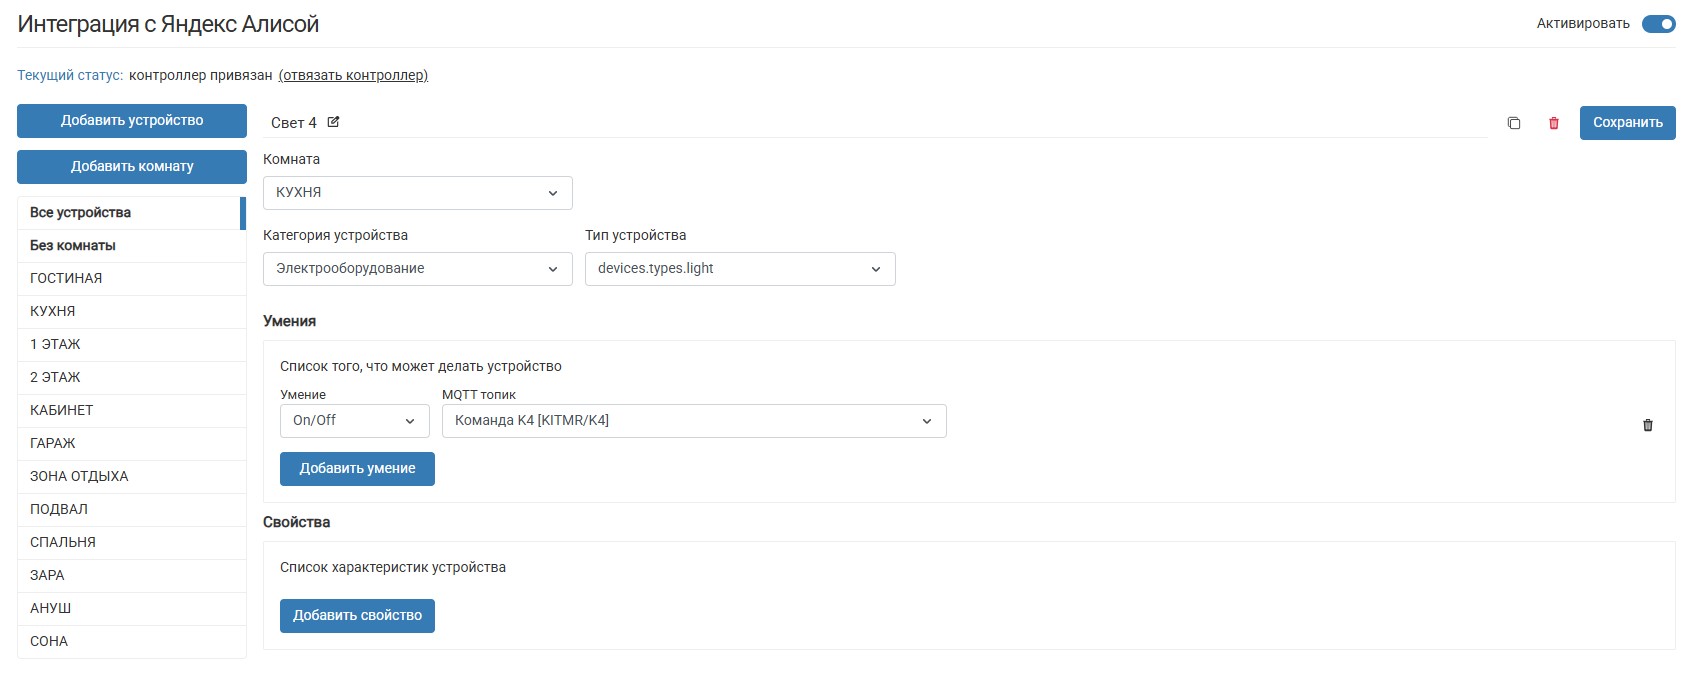The width and height of the screenshot is (1684, 688).
Task: Select ЗОНА ОТДЫХА in the room list
Action: pyautogui.click(x=131, y=477)
